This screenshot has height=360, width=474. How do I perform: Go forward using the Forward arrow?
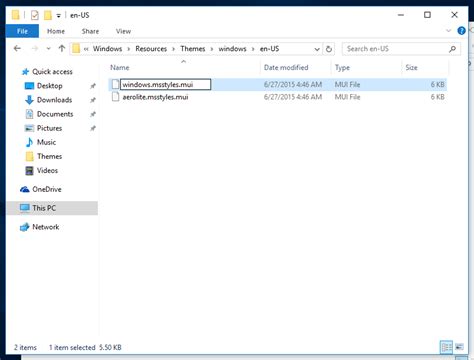point(35,49)
